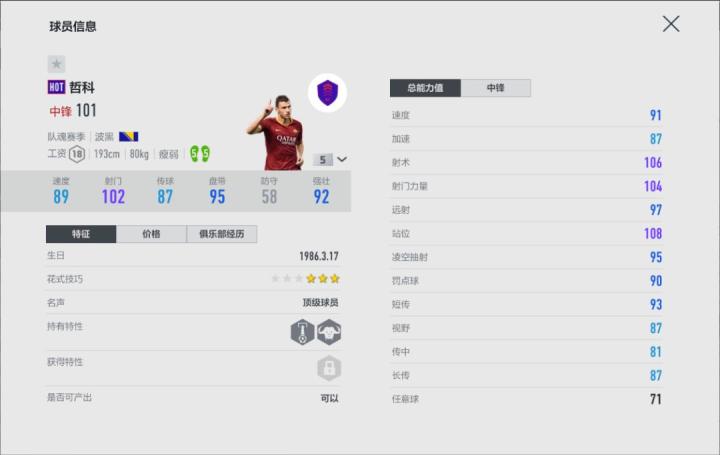Select the 总能力值 toggle button

point(425,88)
